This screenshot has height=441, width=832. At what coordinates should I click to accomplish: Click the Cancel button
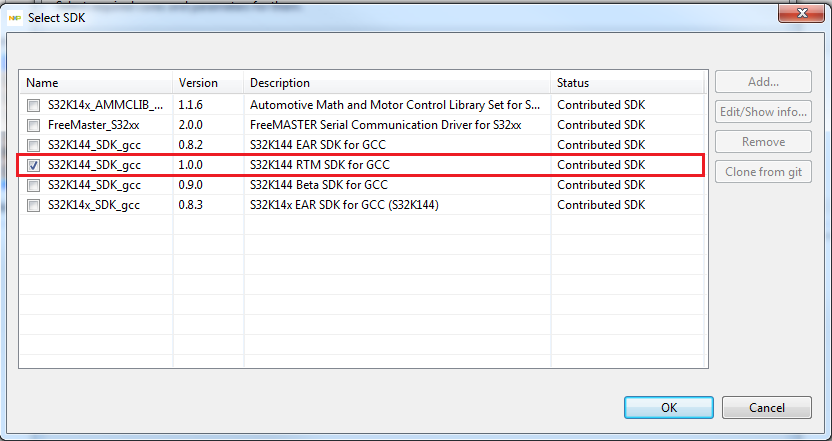pyautogui.click(x=767, y=408)
